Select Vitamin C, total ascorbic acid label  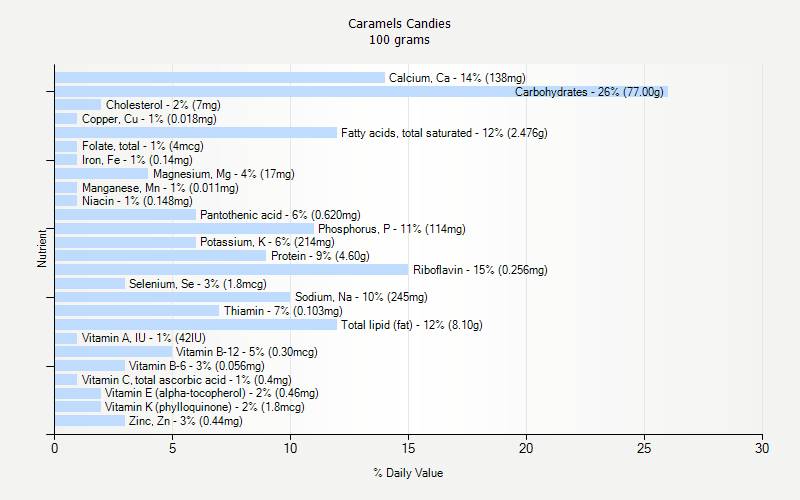click(x=187, y=380)
